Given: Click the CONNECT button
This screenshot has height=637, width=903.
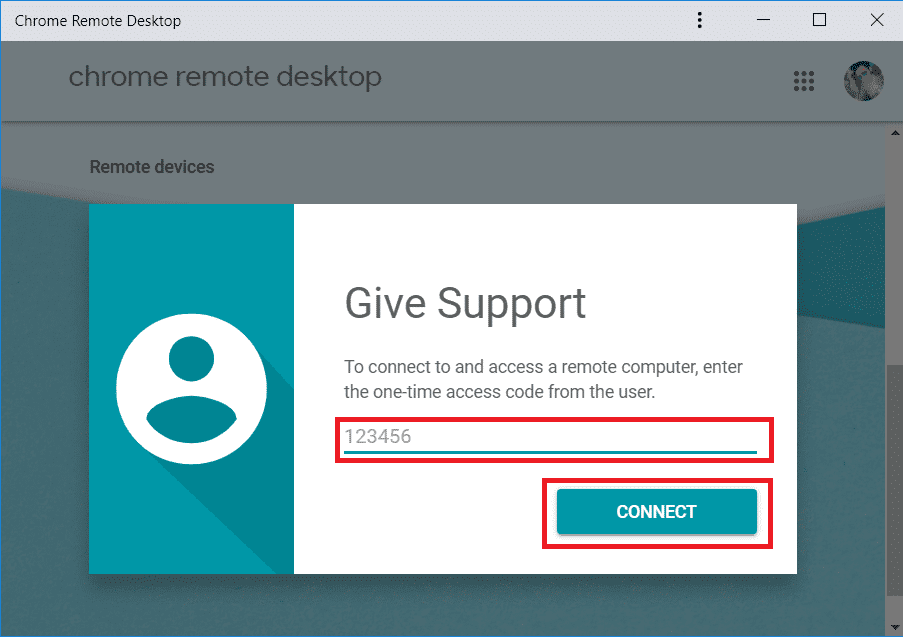Looking at the screenshot, I should pos(657,511).
